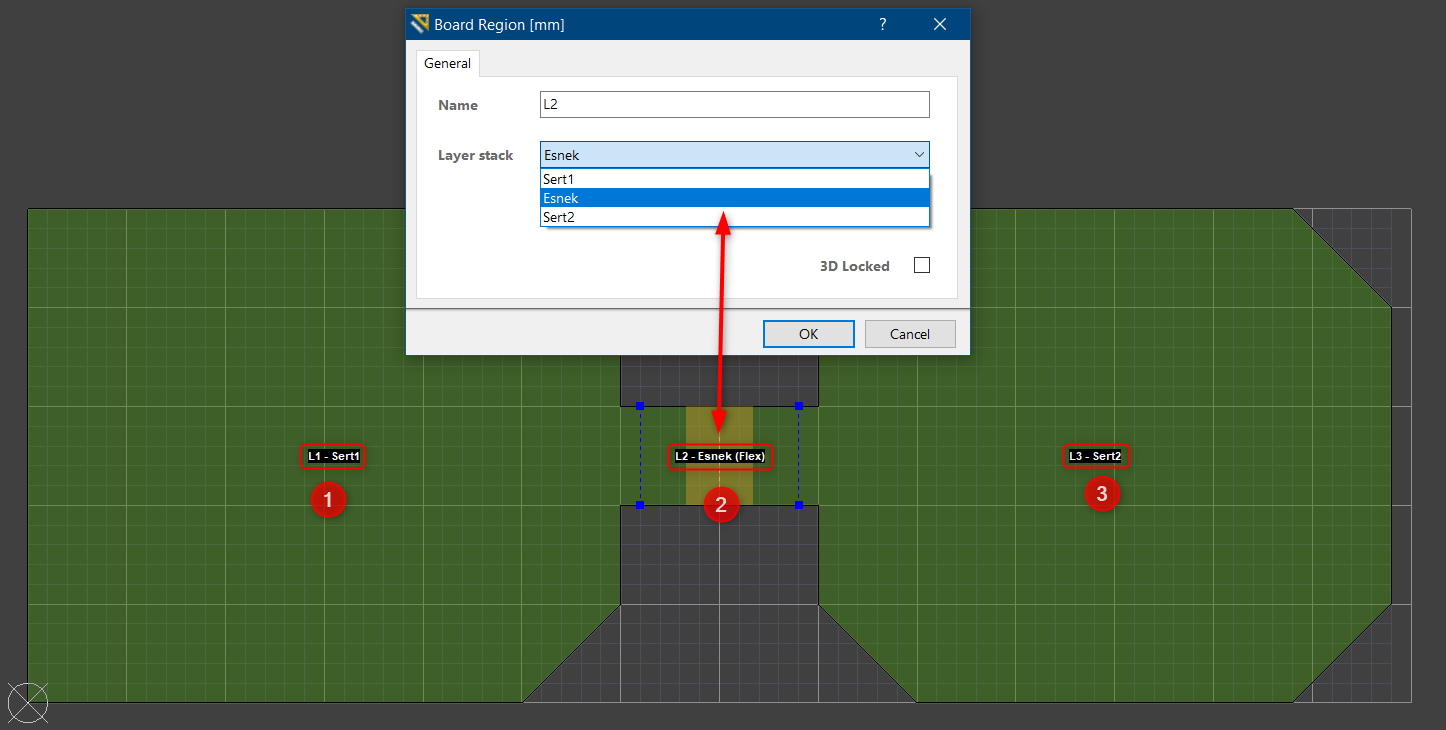Switch to the General tab

click(x=447, y=62)
